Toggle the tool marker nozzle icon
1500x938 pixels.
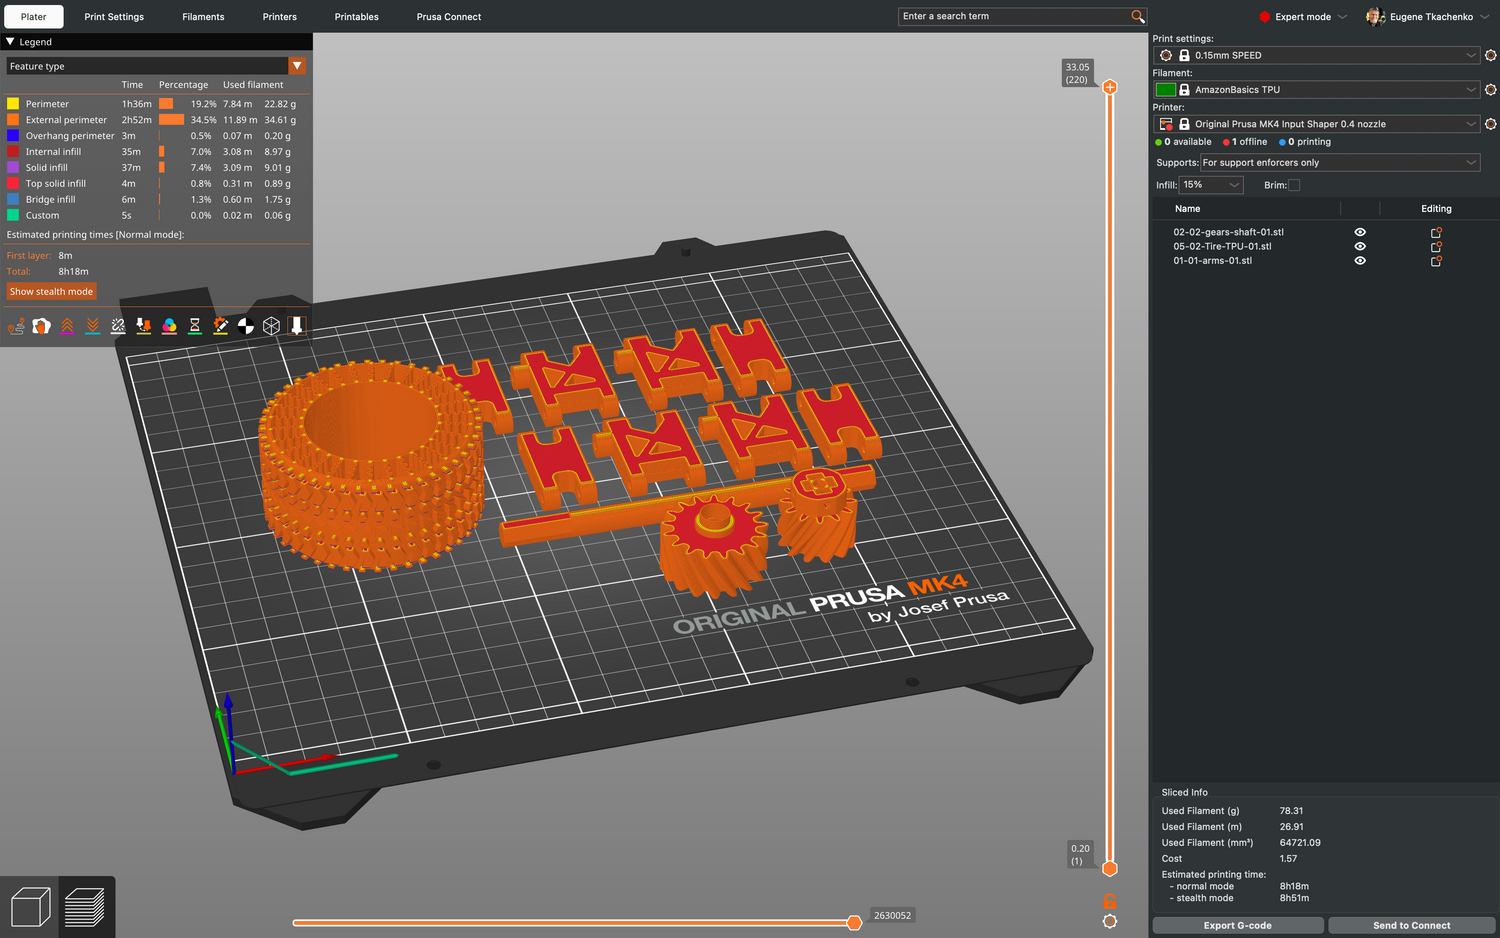point(297,326)
